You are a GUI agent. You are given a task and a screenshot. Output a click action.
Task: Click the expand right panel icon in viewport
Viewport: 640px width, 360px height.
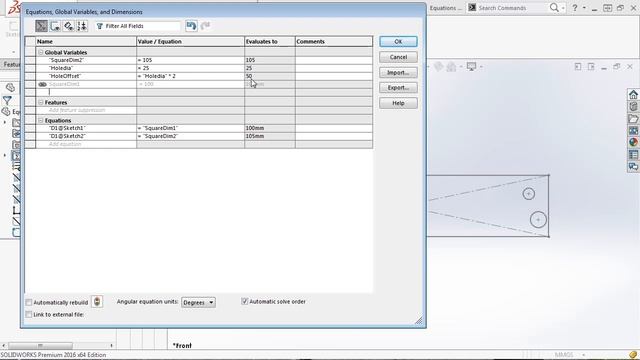click(591, 67)
